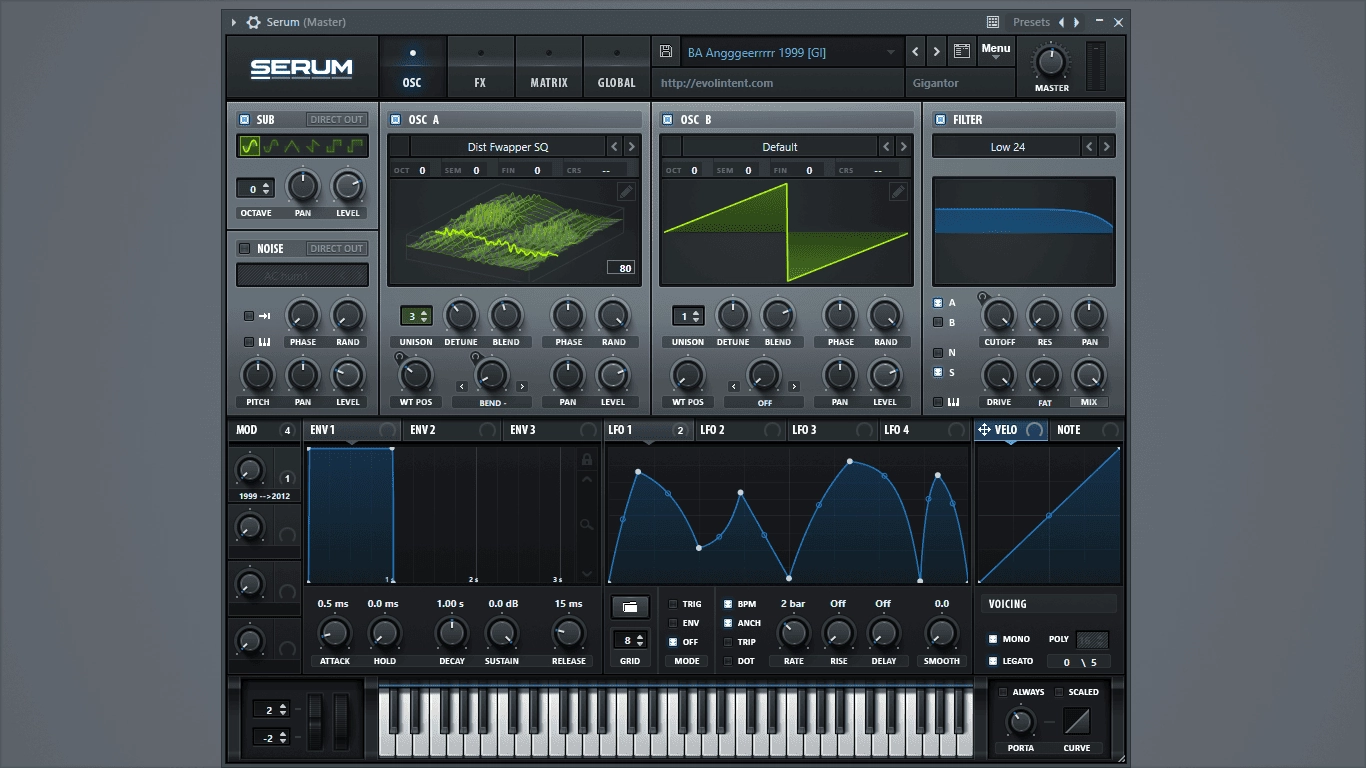Screen dimensions: 1366x768
Task: Enable LFO TRIG mode
Action: (x=673, y=604)
